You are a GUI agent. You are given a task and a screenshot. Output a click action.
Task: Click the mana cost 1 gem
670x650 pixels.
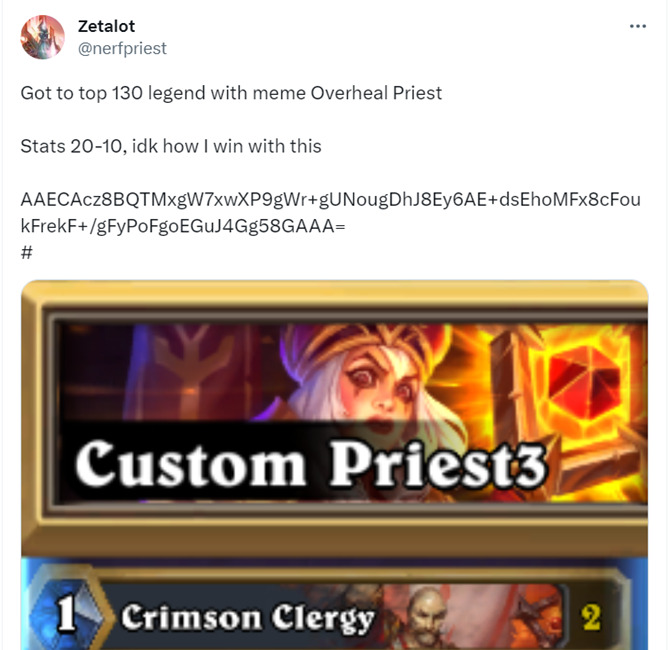pos(68,614)
